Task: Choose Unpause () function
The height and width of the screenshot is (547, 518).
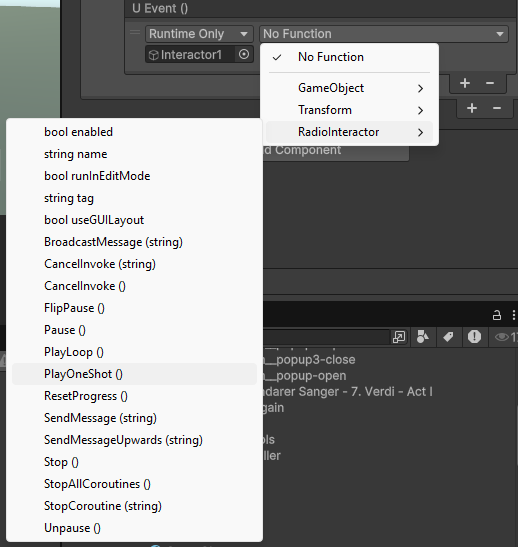Action: click(x=134, y=528)
